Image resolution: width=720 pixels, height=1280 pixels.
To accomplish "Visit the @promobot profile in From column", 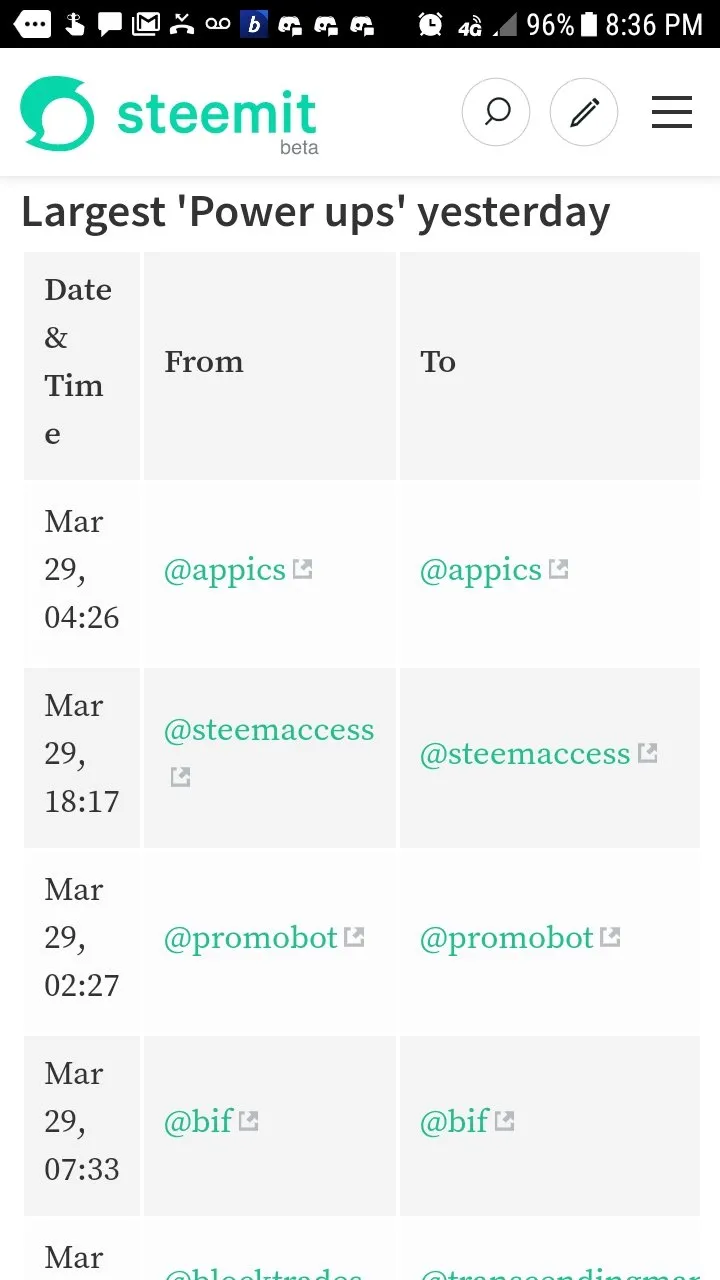I will (x=251, y=938).
